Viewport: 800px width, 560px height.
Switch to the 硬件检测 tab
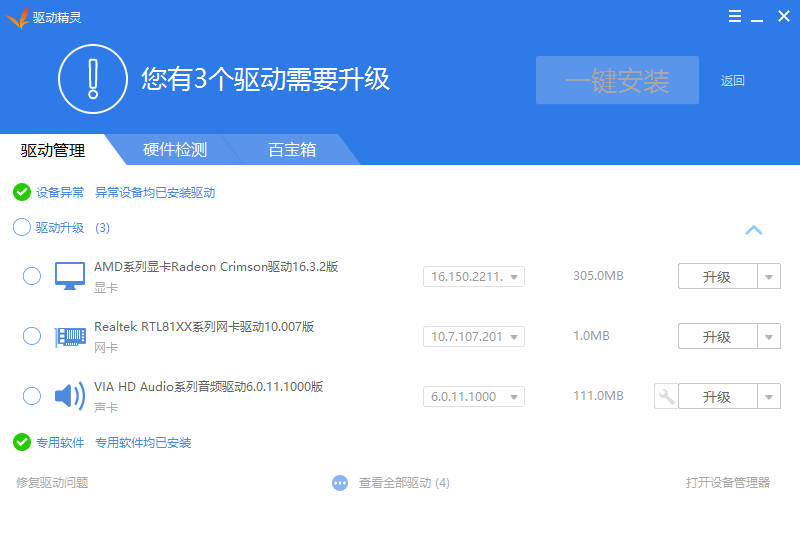tap(175, 149)
